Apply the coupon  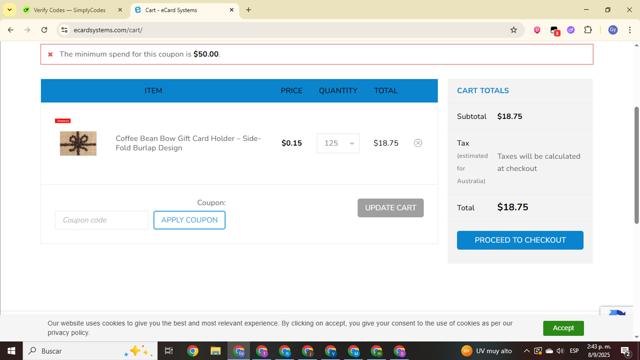(x=189, y=220)
